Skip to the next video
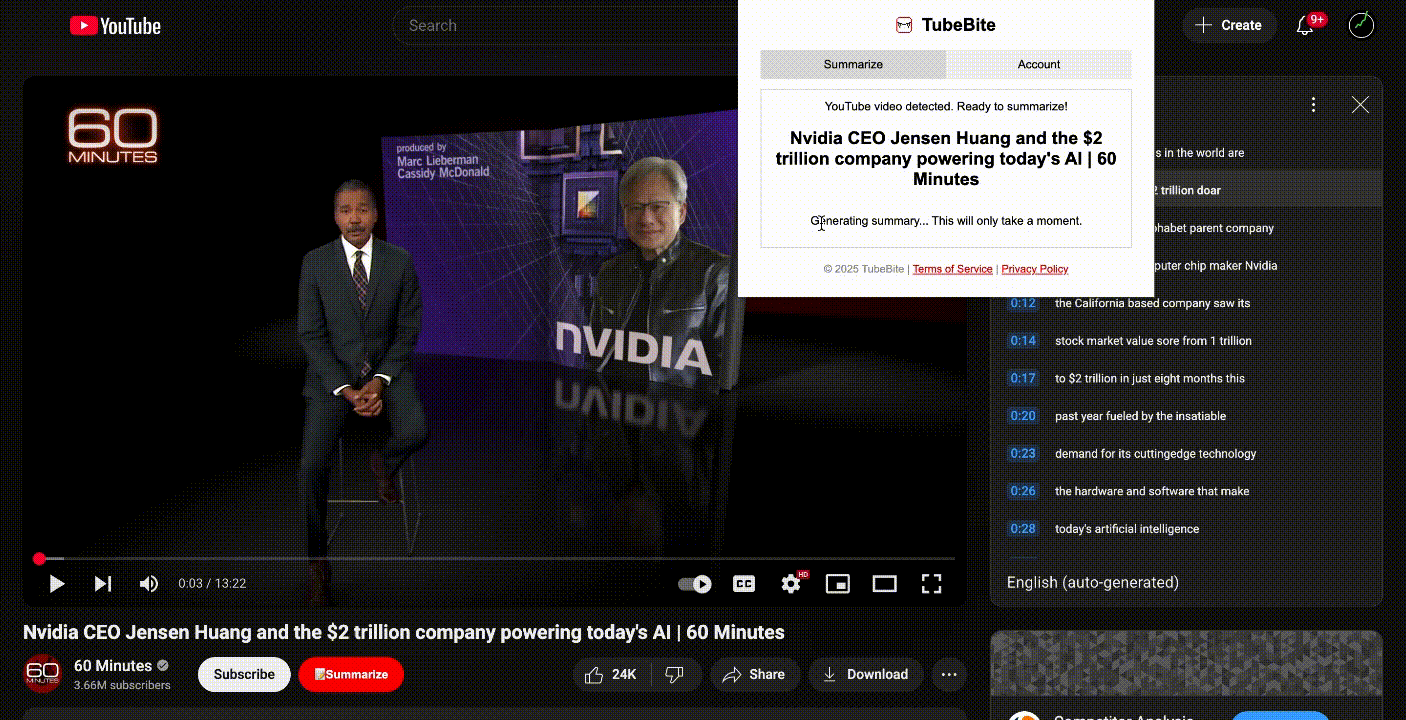 point(103,584)
